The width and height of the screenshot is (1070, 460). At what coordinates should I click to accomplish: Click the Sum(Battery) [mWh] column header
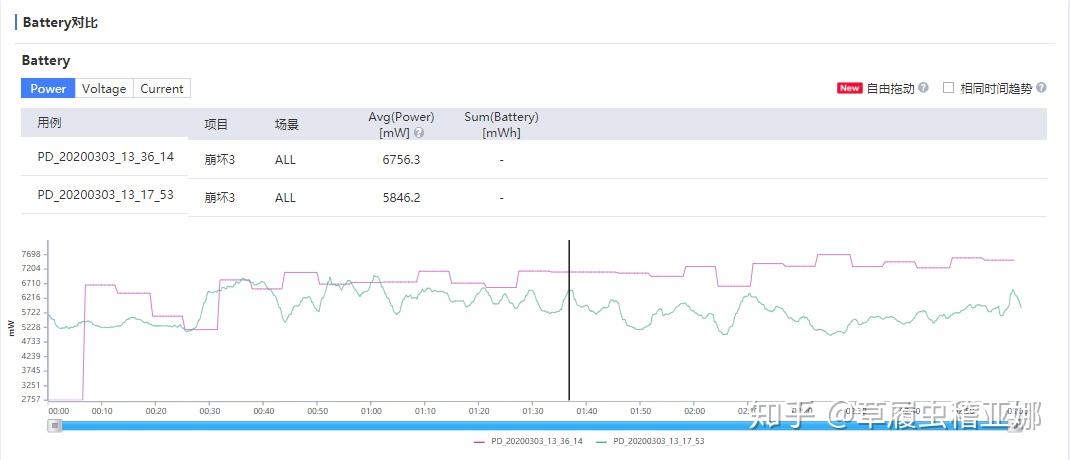click(x=501, y=124)
